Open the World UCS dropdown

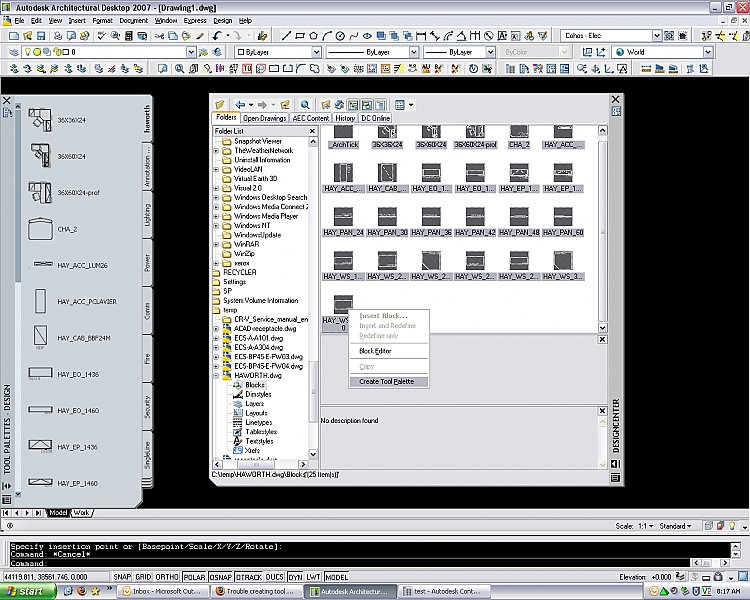(x=708, y=52)
